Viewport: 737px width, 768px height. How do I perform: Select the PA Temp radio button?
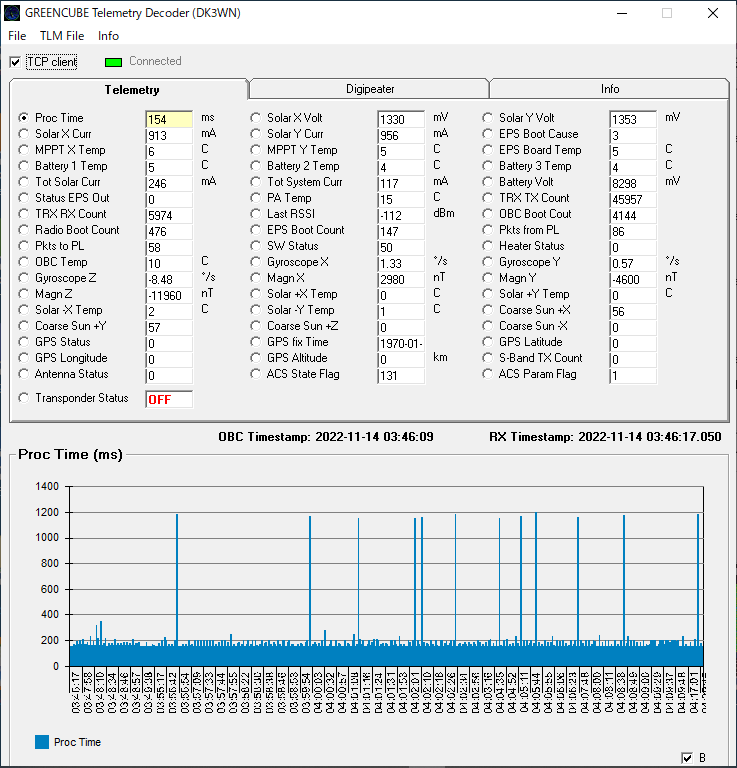(255, 198)
